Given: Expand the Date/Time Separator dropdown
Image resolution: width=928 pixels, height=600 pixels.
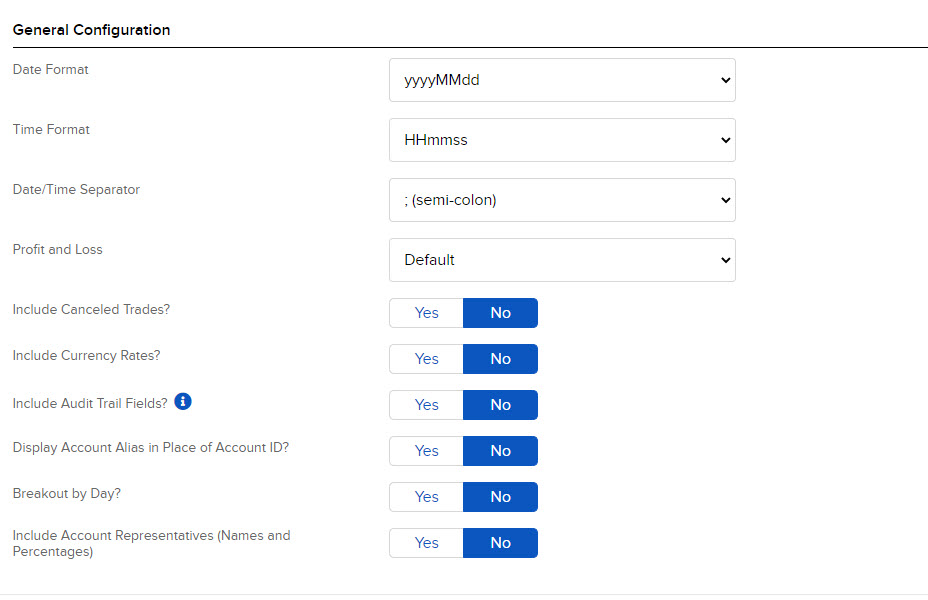Looking at the screenshot, I should 562,200.
